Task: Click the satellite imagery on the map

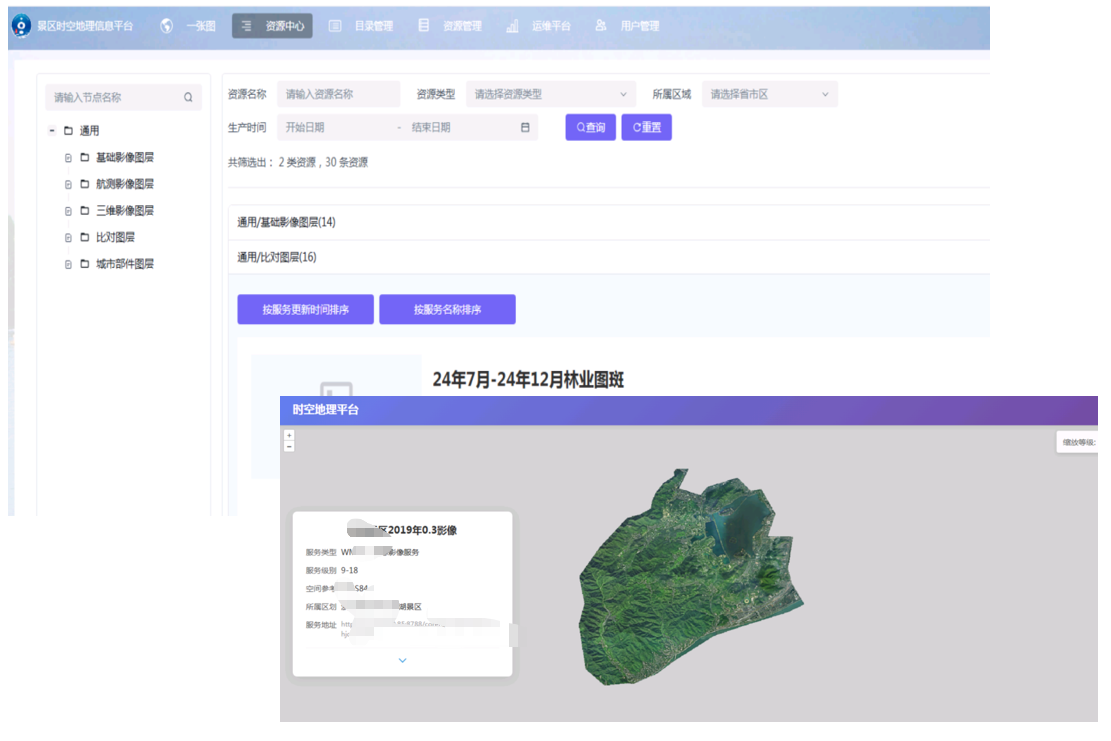Action: click(x=691, y=577)
